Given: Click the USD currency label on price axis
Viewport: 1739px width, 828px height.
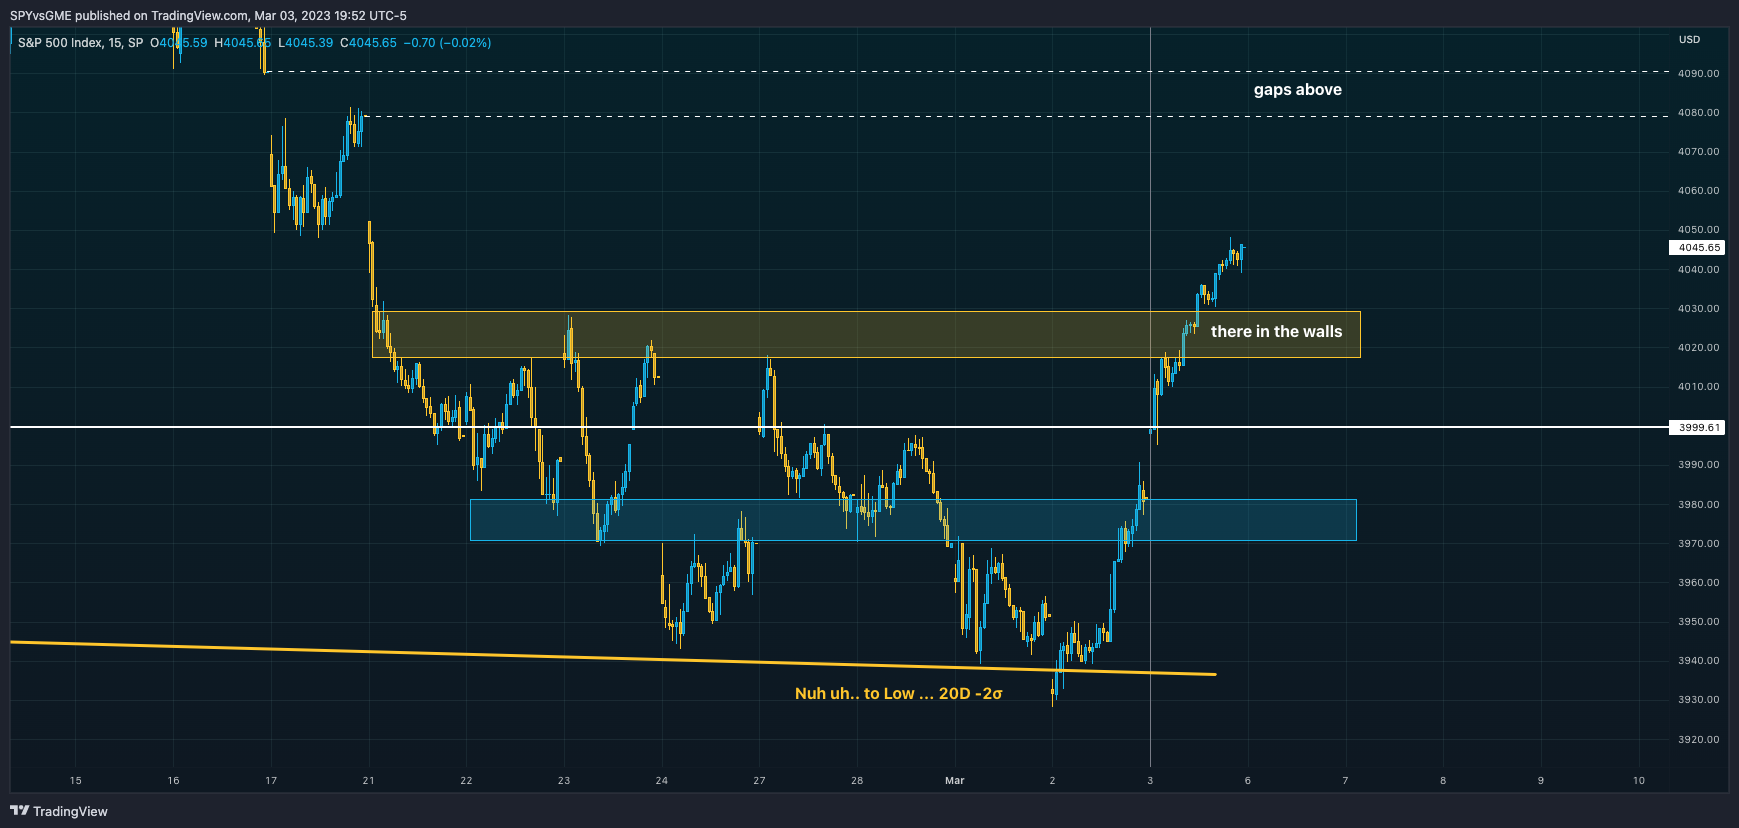Looking at the screenshot, I should 1689,40.
